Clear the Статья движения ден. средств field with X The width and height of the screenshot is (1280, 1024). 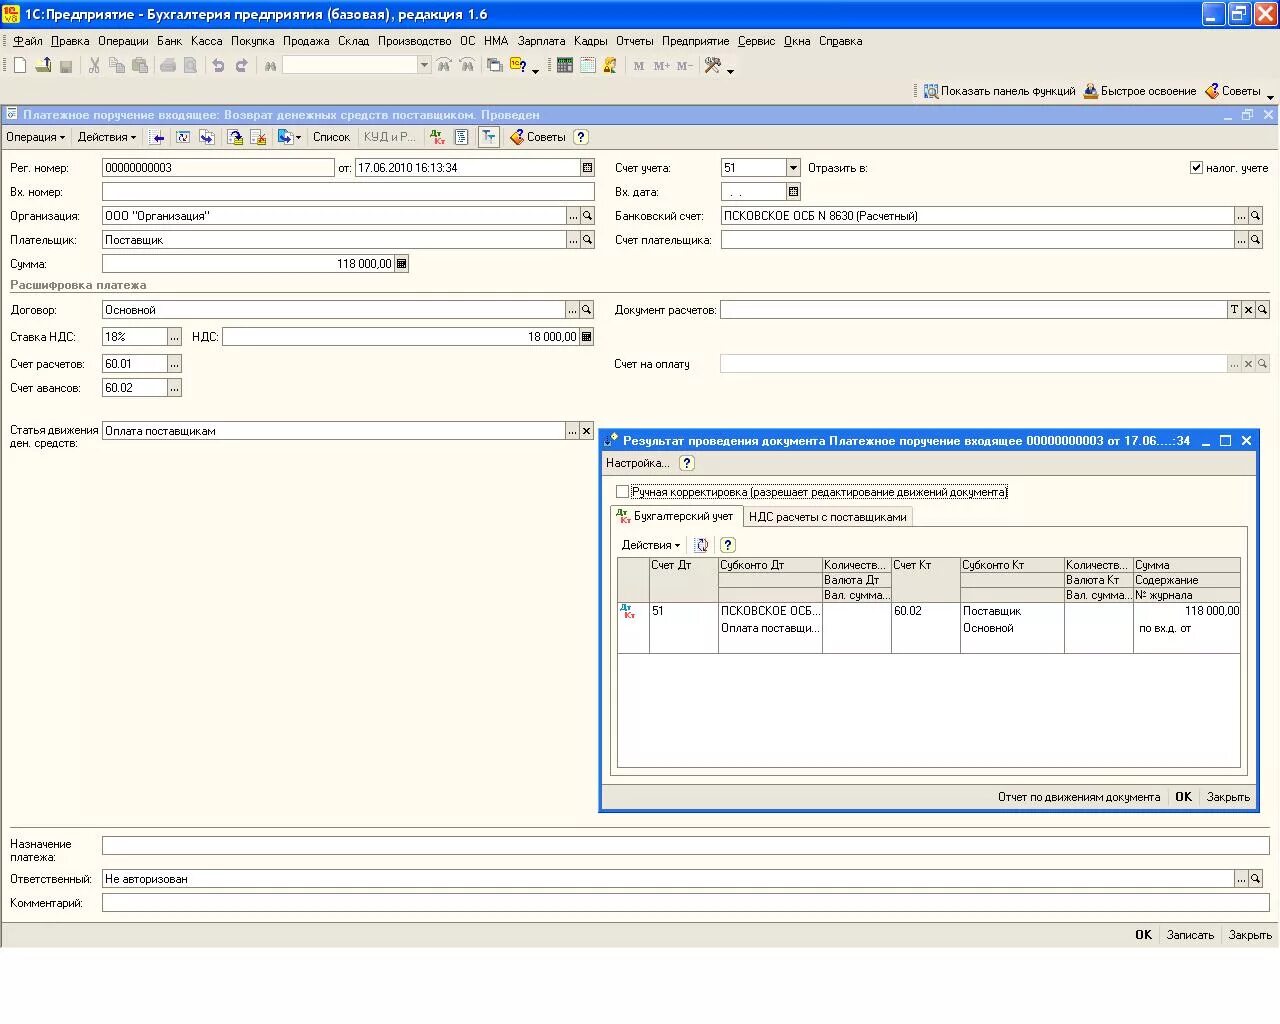click(x=587, y=431)
